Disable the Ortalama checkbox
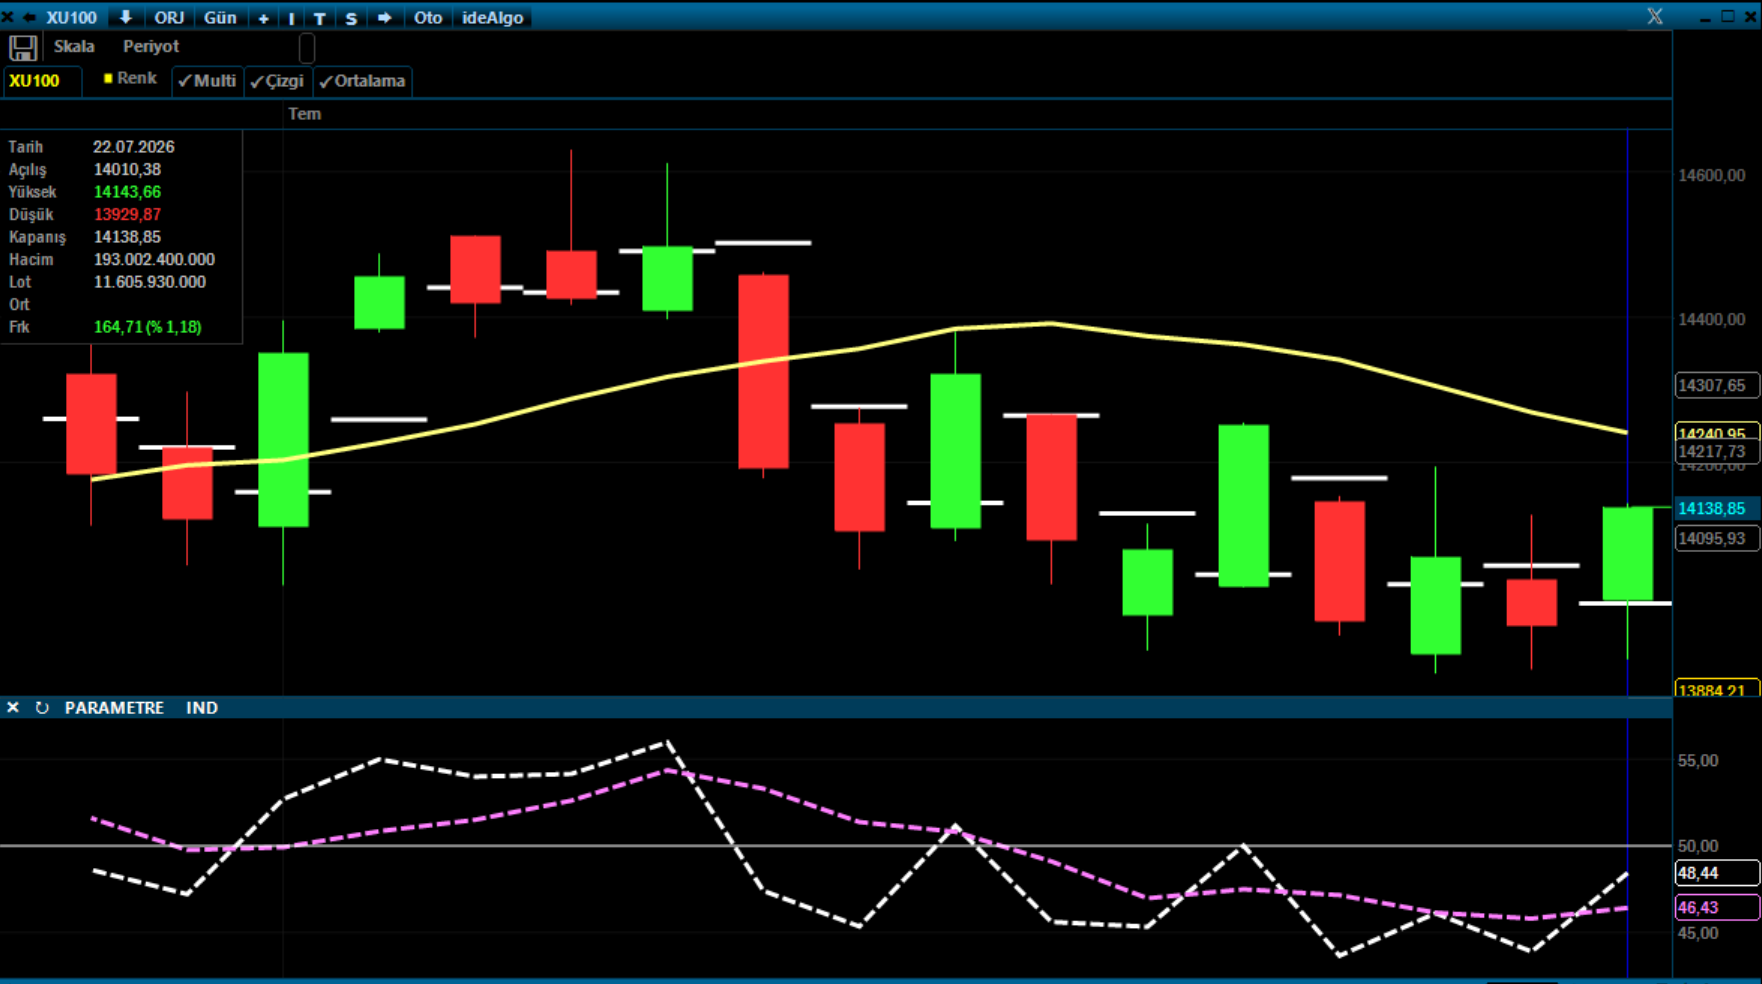 pyautogui.click(x=362, y=81)
